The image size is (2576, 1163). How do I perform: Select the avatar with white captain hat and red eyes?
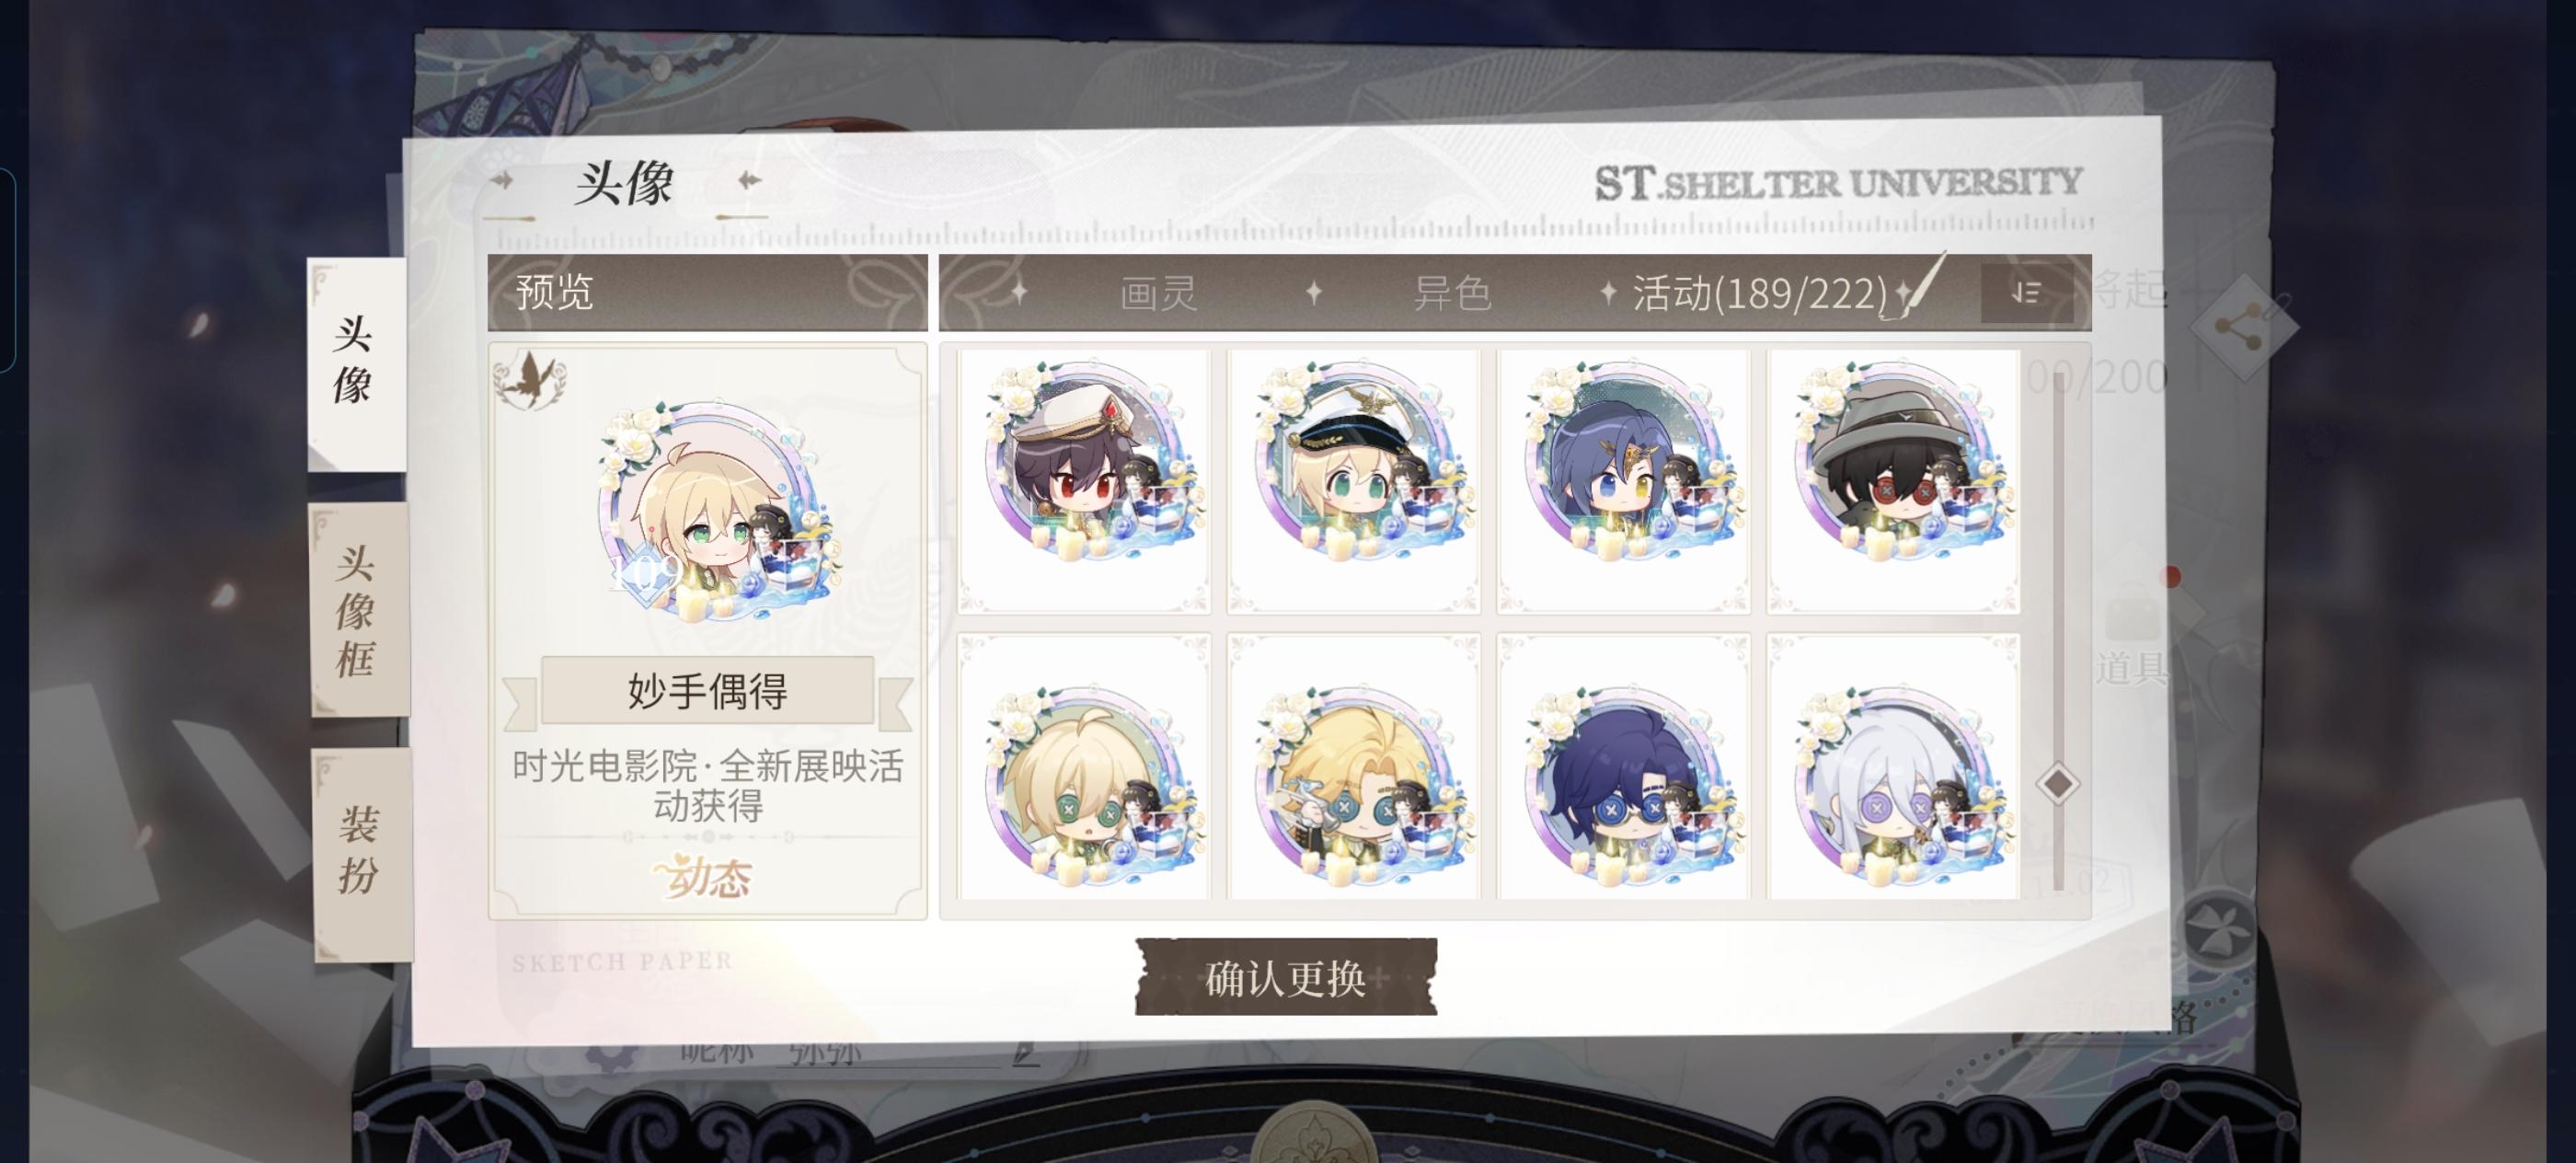point(1084,480)
